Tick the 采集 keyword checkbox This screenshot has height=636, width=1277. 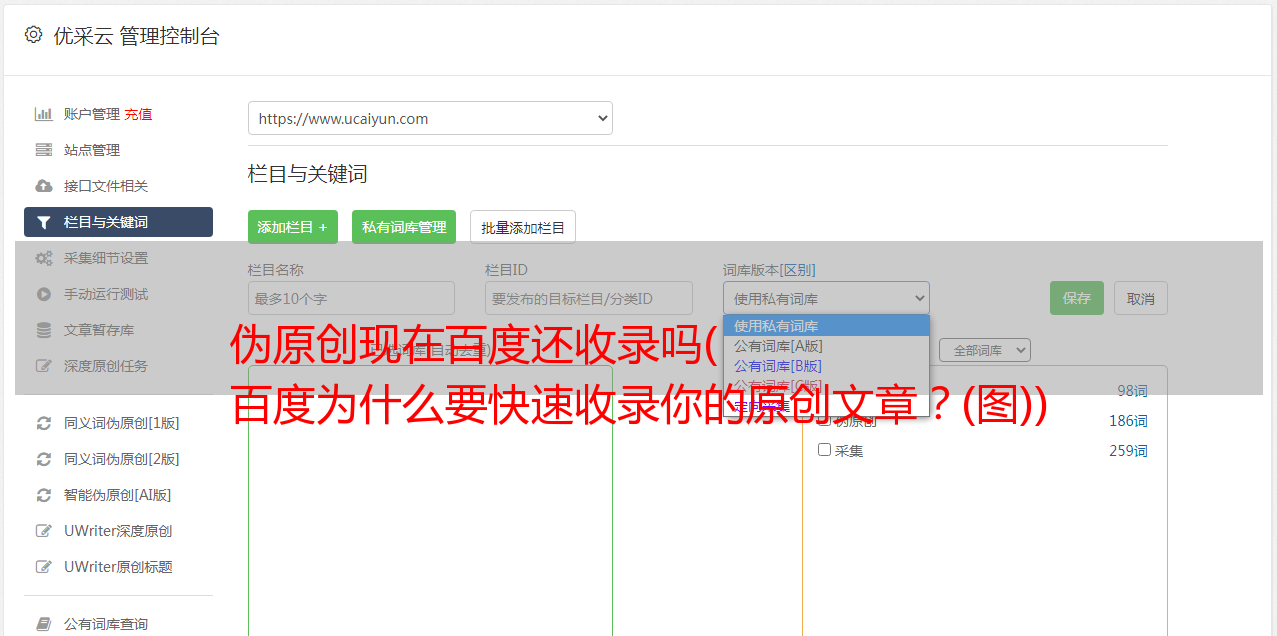point(824,450)
